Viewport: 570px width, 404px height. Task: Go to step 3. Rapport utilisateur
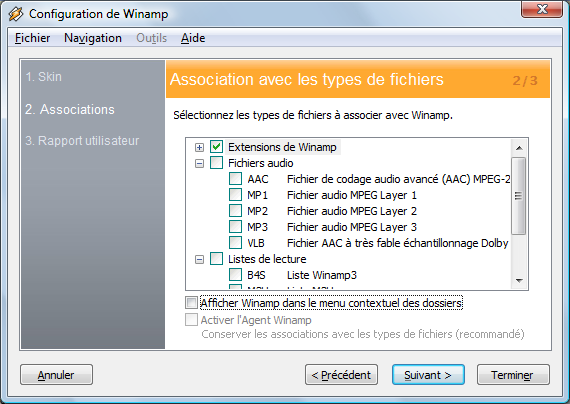(x=82, y=141)
